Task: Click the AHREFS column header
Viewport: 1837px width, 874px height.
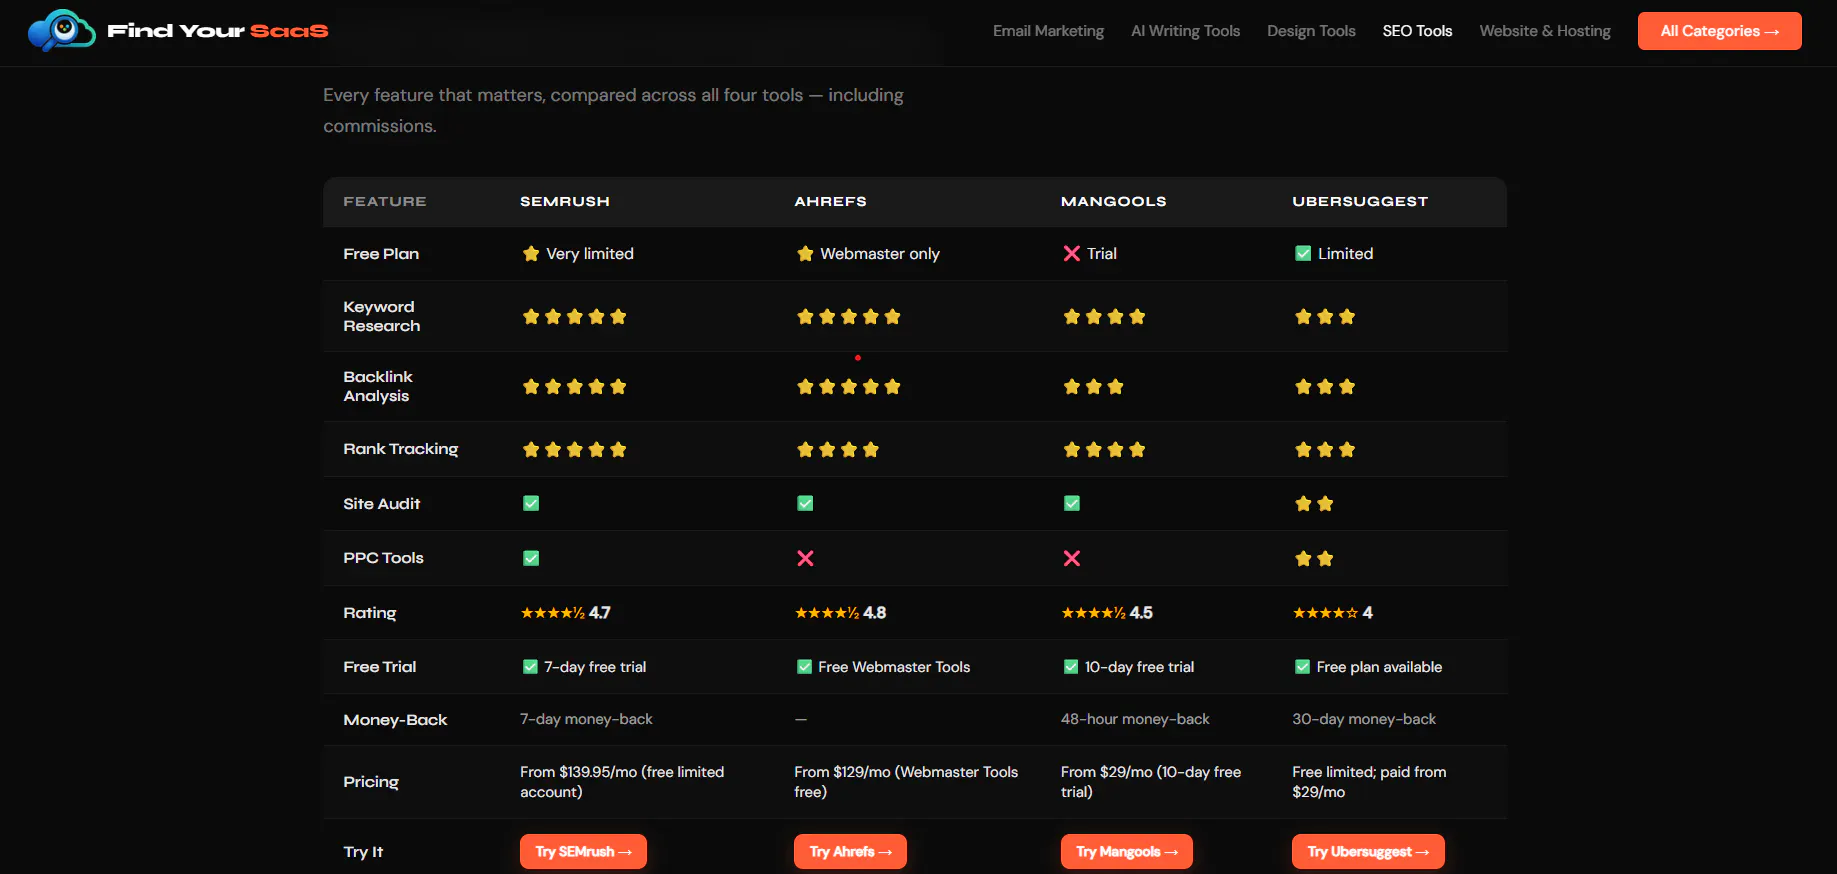Action: [830, 202]
